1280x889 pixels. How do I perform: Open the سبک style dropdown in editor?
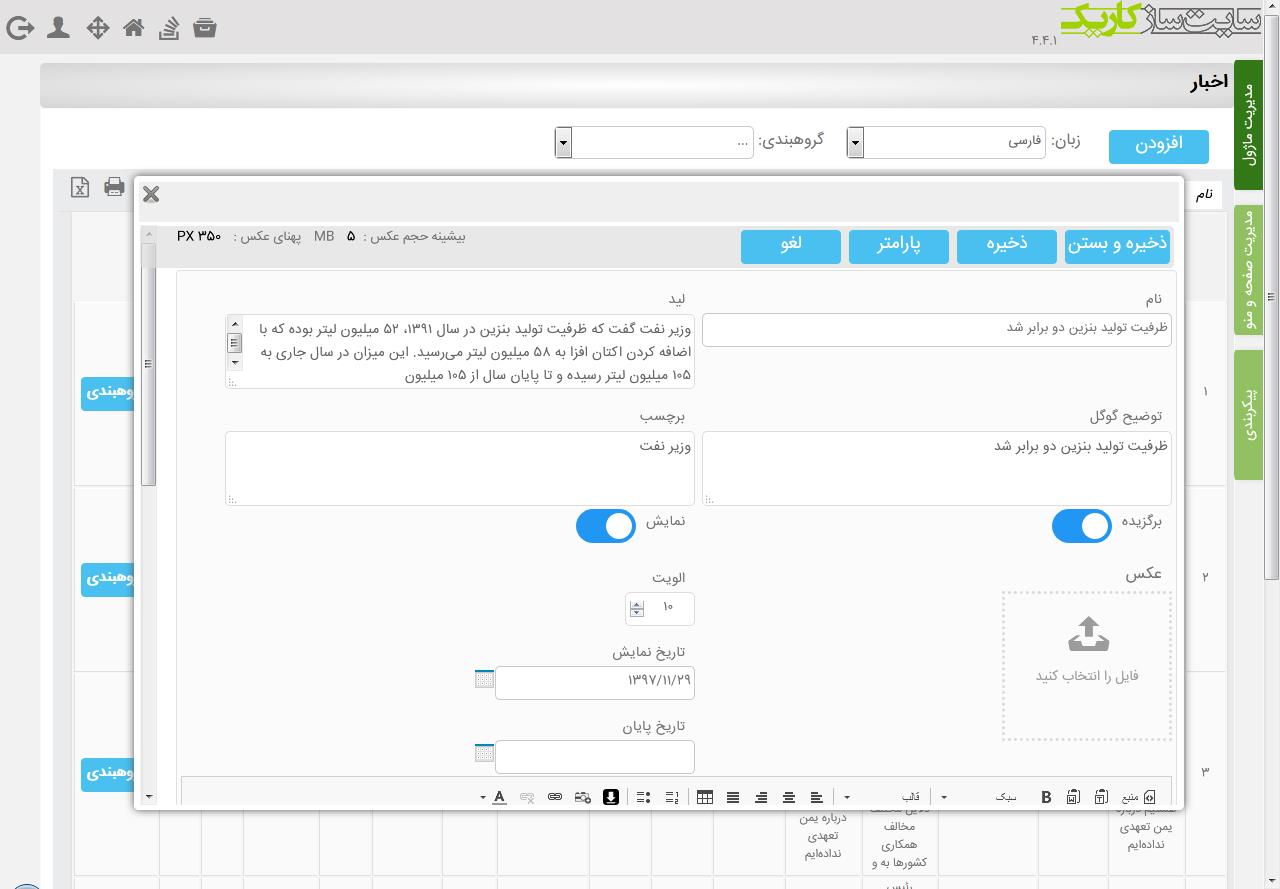tap(980, 797)
